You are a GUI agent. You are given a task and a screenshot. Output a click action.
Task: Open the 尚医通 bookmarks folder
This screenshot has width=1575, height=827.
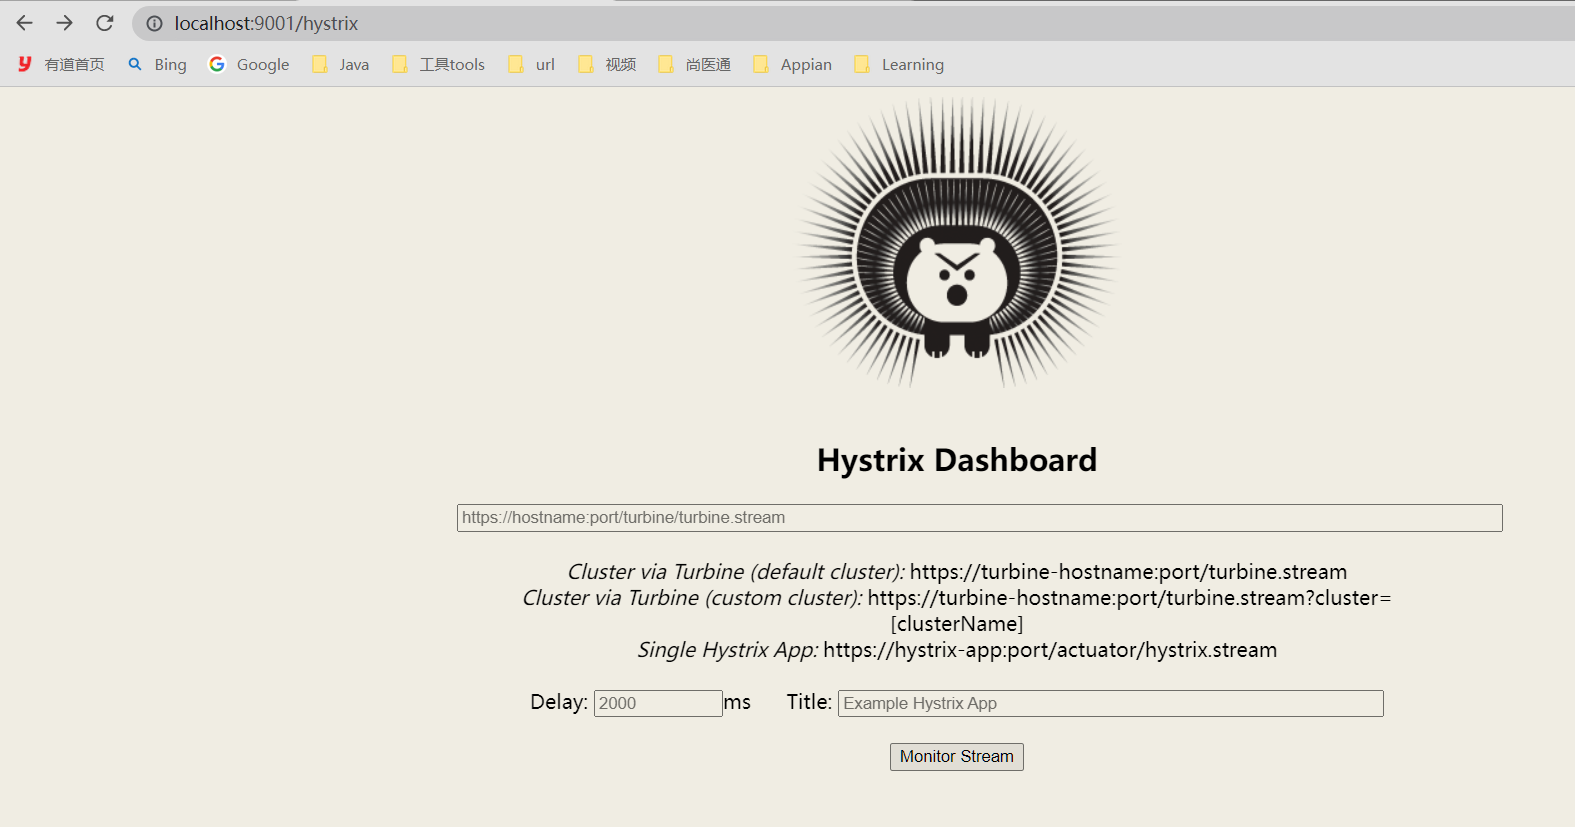(x=695, y=64)
